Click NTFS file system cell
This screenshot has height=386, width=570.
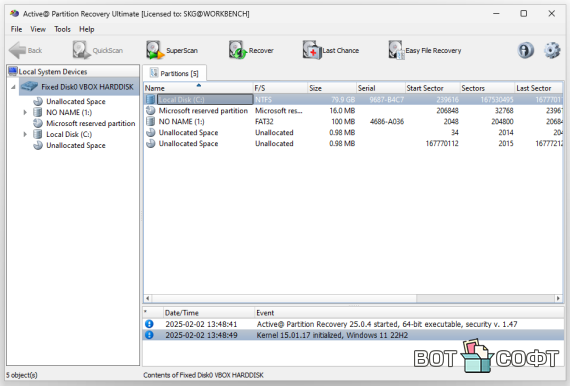coord(263,100)
